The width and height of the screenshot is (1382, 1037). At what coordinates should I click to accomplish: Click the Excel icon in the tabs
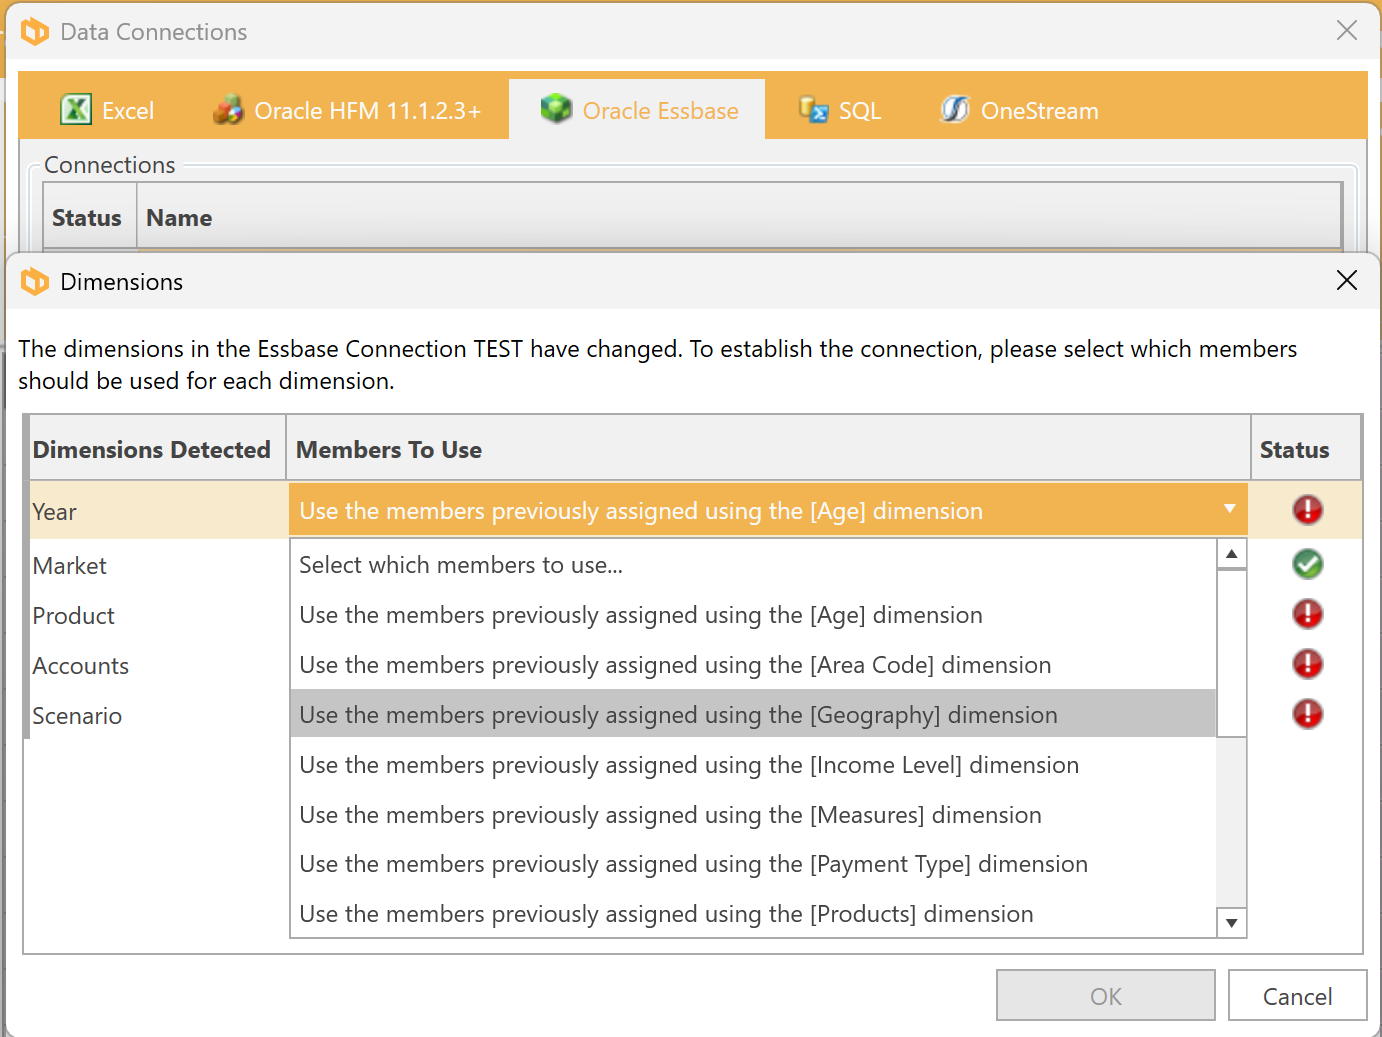pos(76,109)
